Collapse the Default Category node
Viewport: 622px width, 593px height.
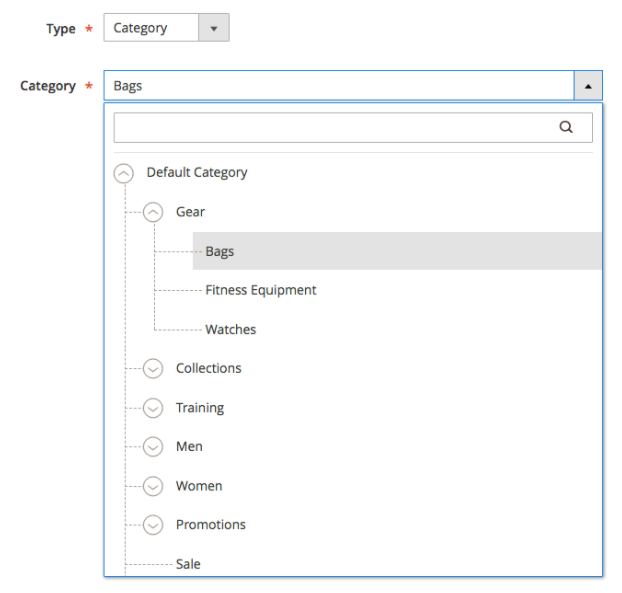tap(124, 173)
